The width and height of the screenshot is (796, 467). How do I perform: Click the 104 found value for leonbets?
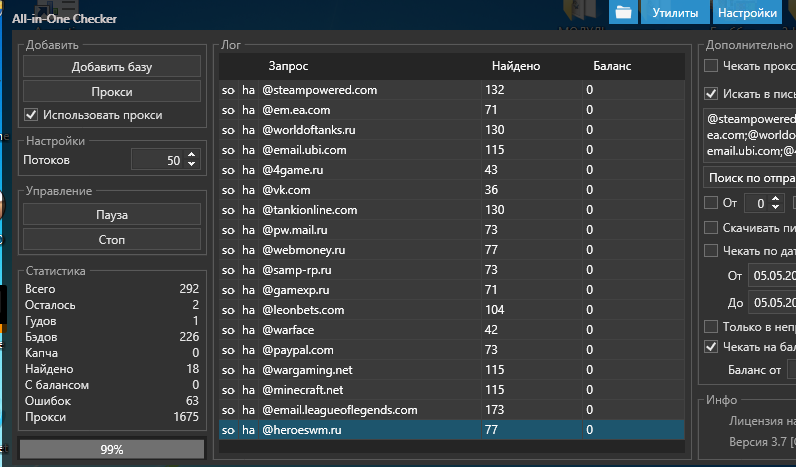494,310
